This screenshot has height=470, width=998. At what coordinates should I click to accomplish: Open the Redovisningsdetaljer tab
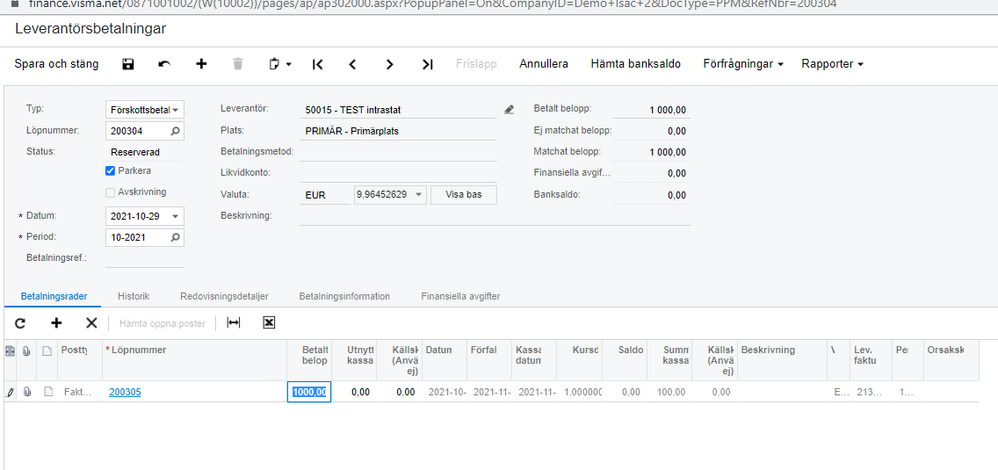pyautogui.click(x=224, y=296)
